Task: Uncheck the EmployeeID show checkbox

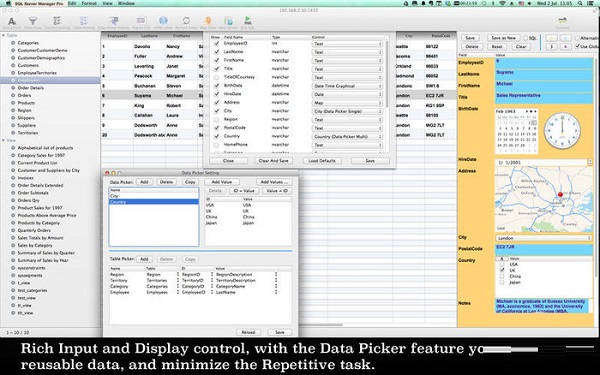Action: click(216, 44)
